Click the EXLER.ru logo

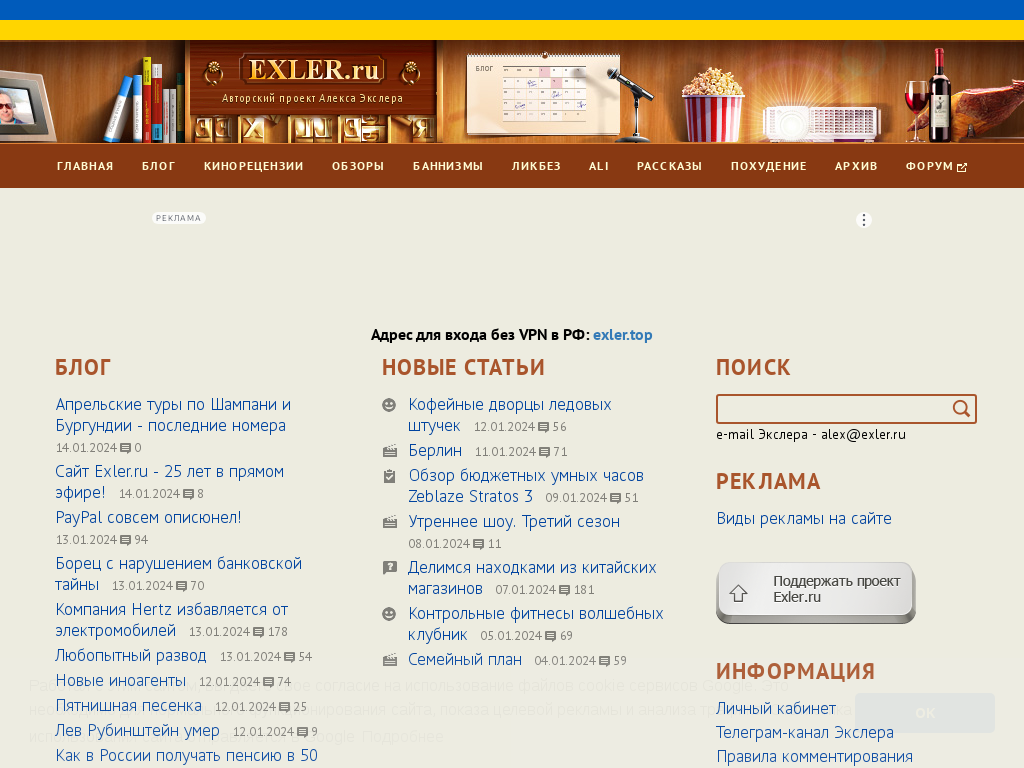tap(312, 70)
